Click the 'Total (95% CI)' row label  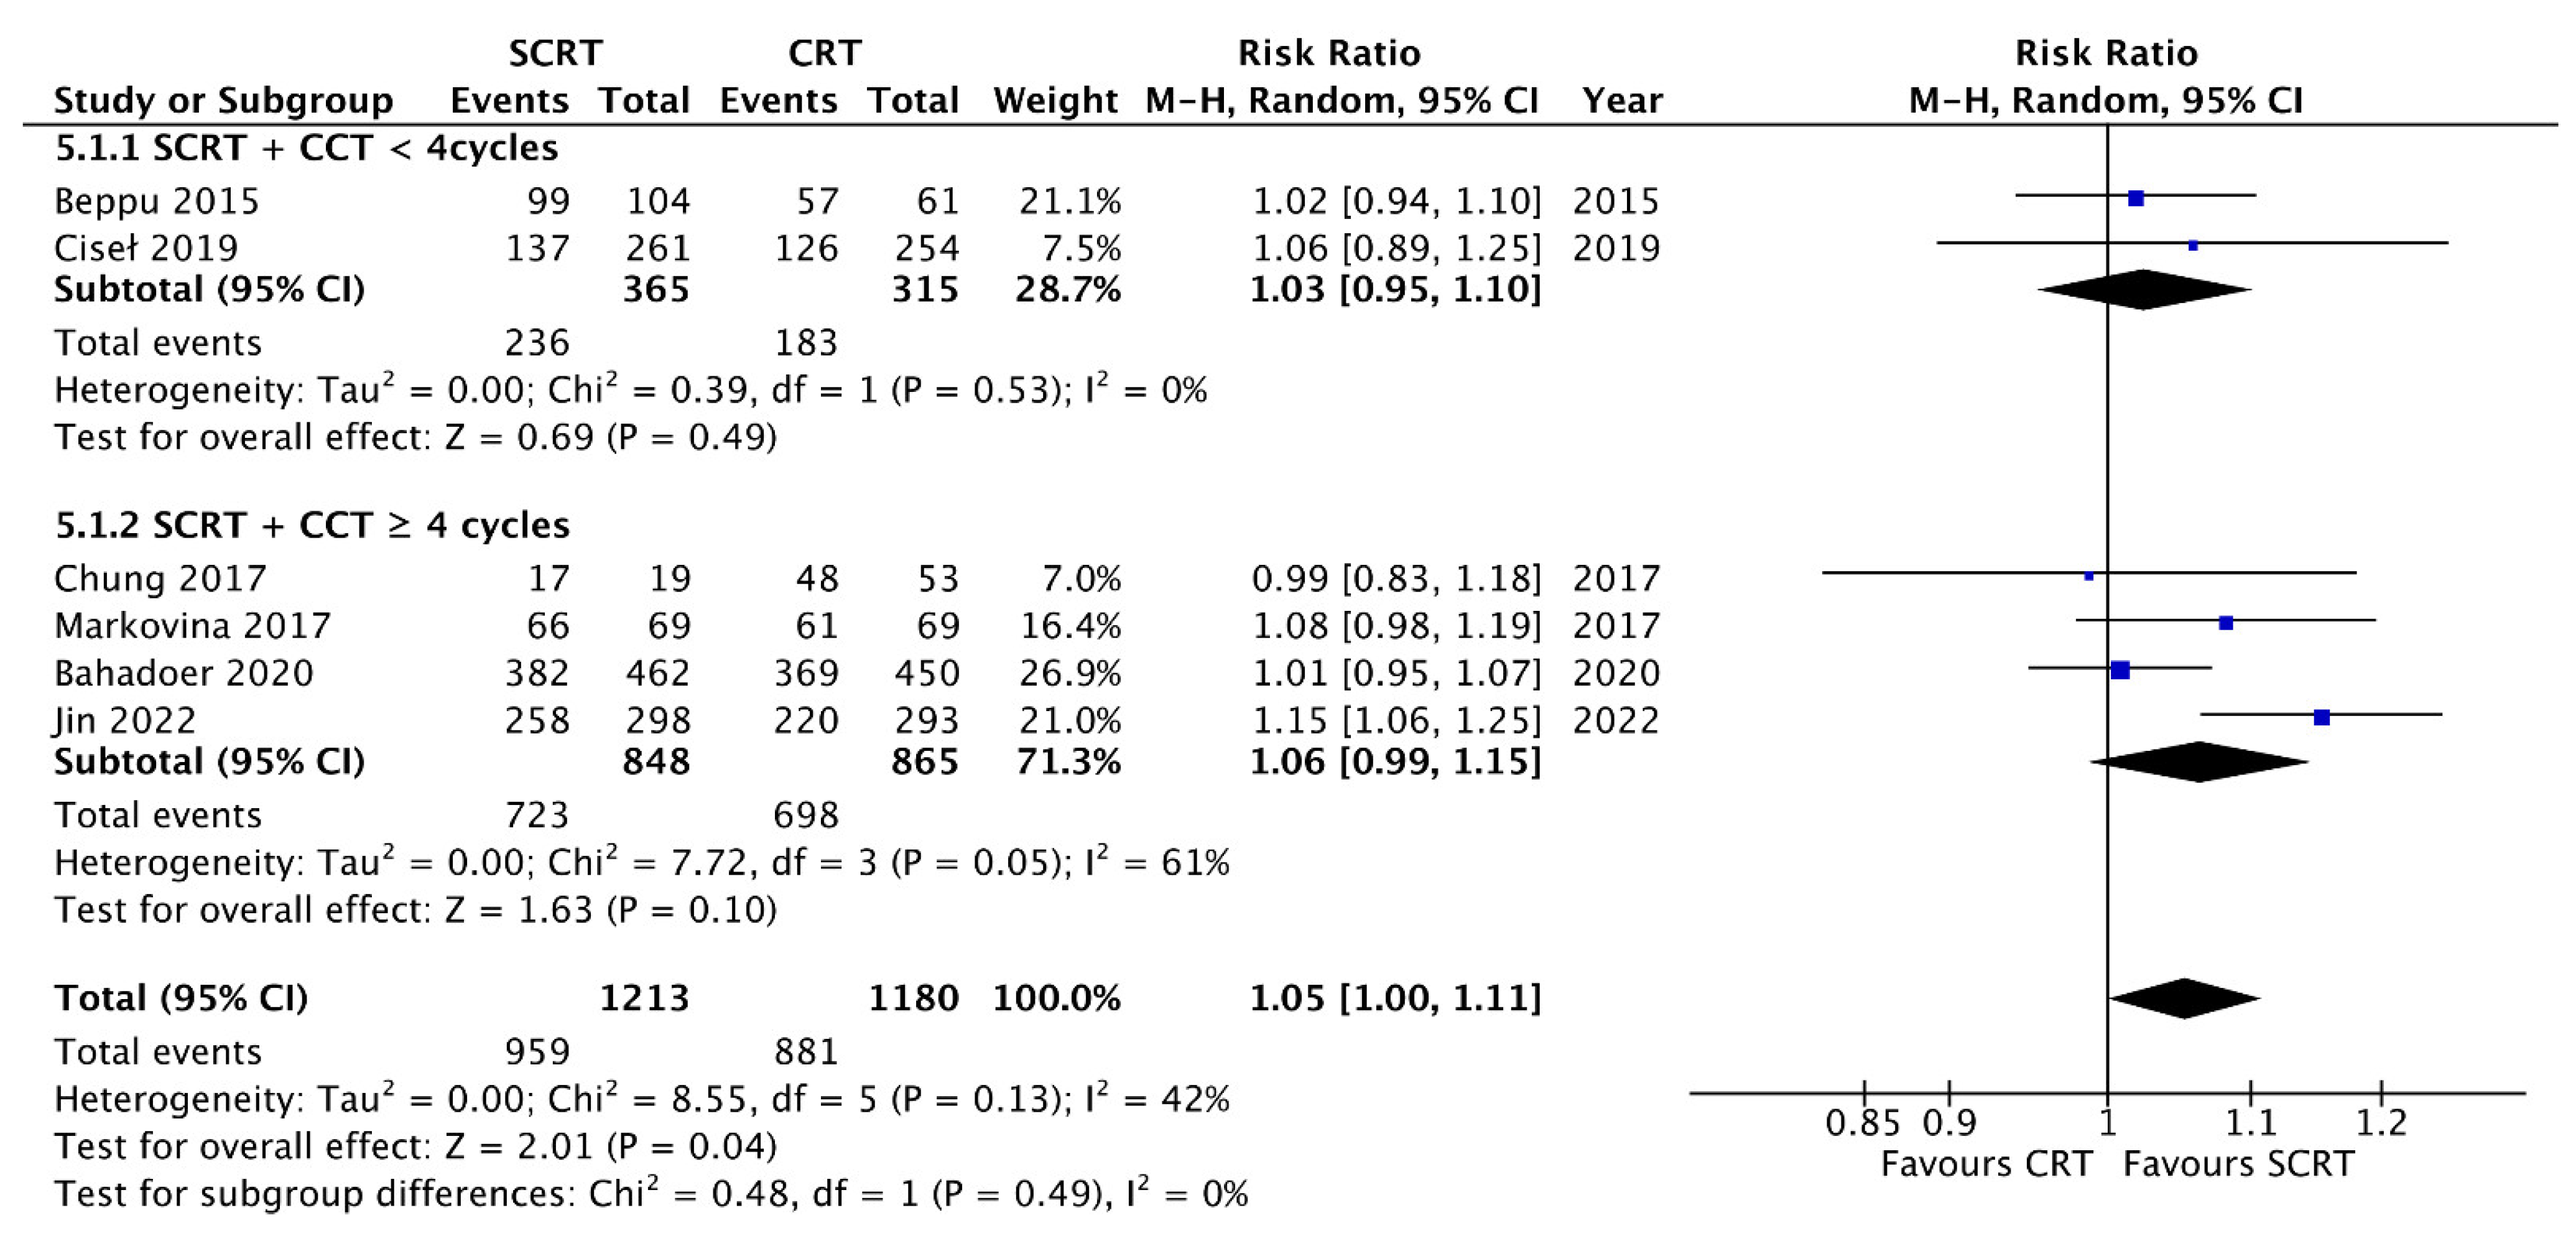click(x=181, y=998)
